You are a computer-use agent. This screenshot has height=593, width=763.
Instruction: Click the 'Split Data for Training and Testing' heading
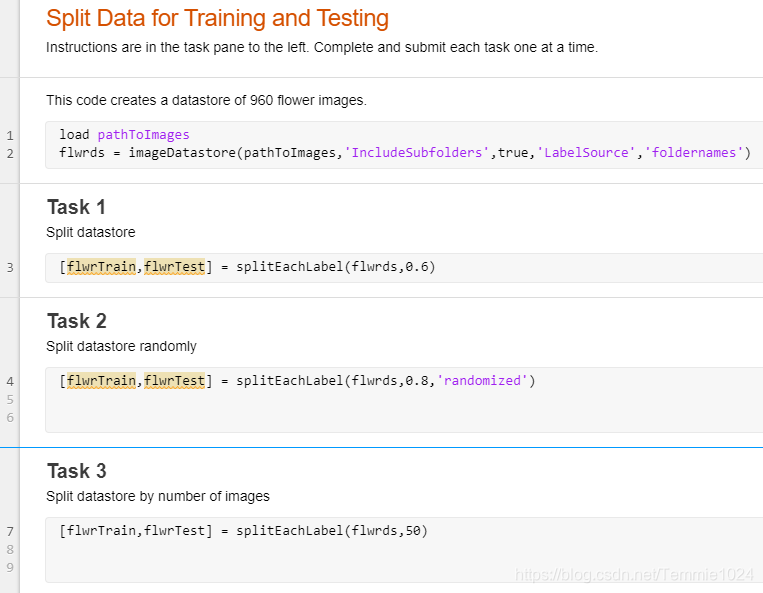pyautogui.click(x=217, y=19)
